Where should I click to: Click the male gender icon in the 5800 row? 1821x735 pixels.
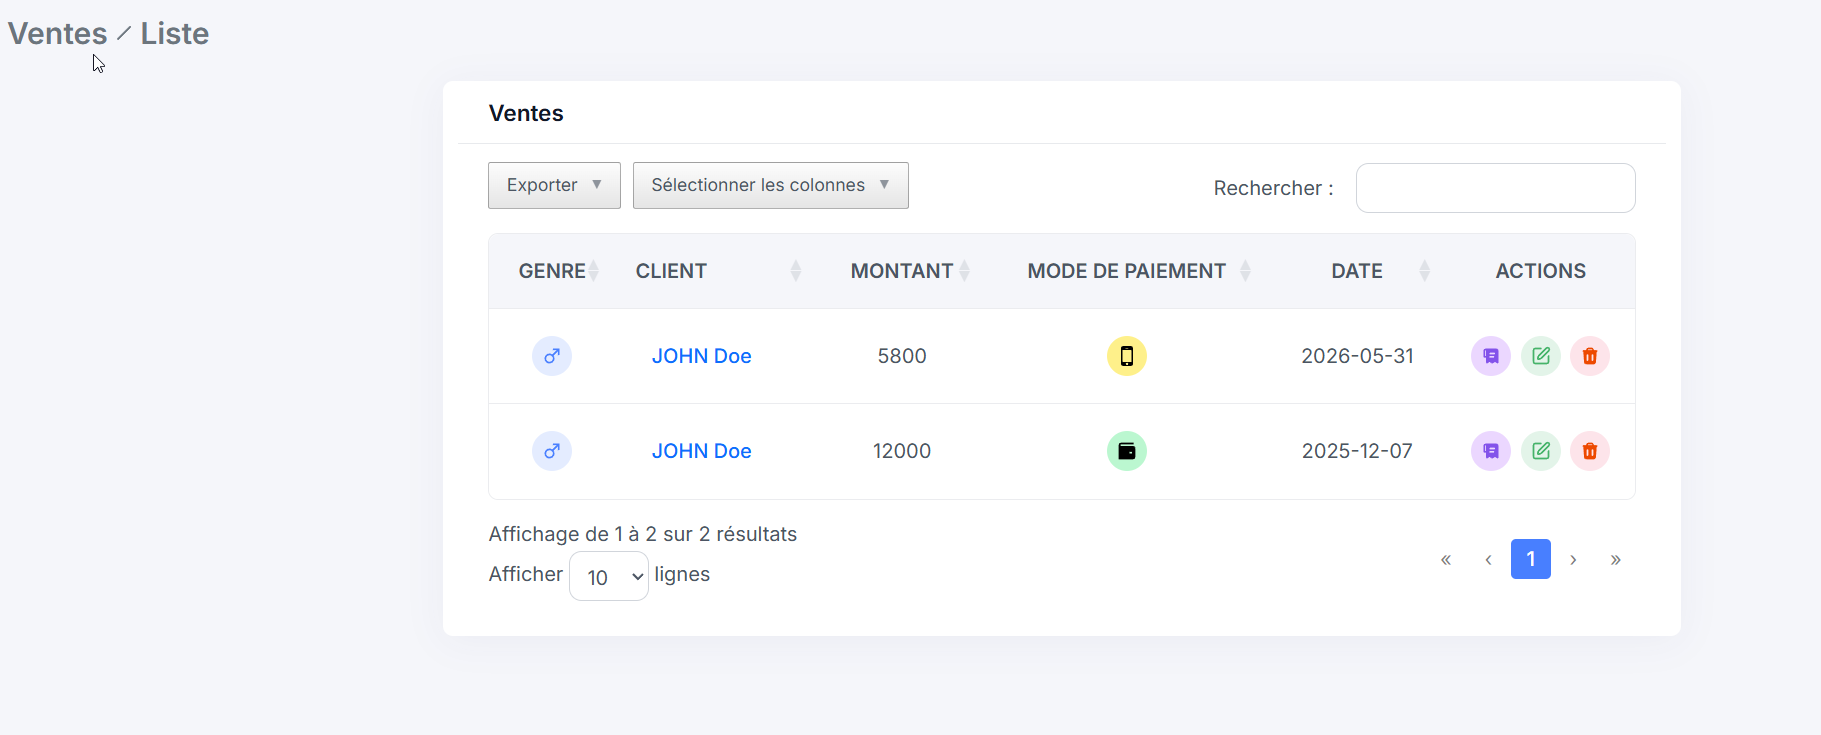point(551,356)
